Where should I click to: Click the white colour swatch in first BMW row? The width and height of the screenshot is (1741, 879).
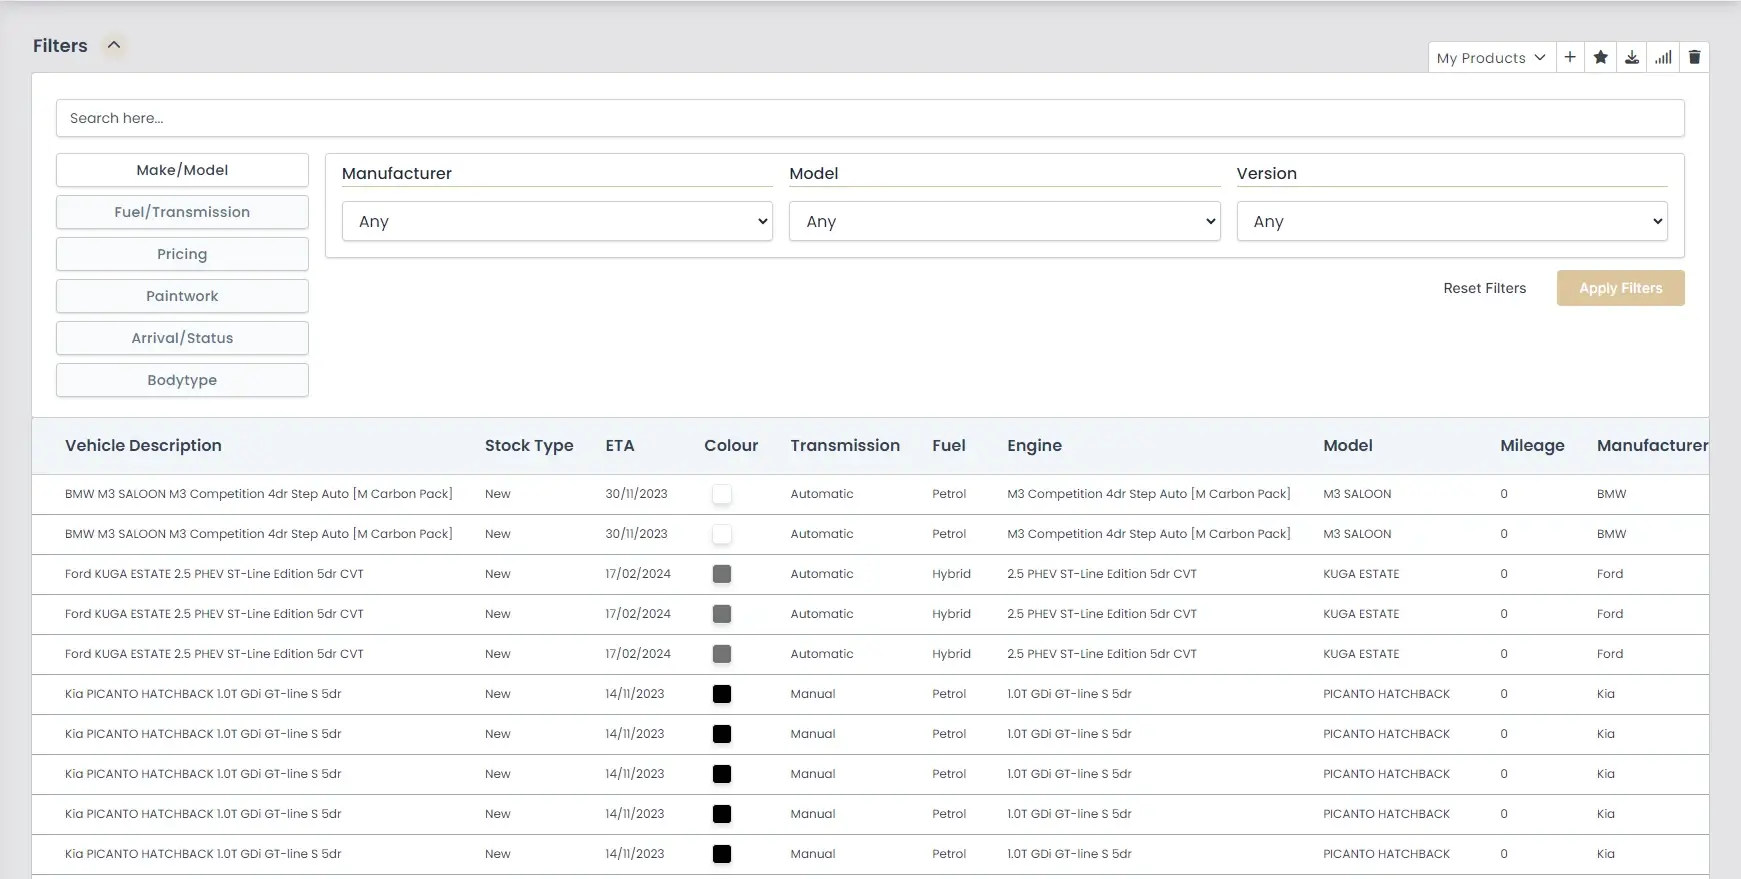(x=722, y=494)
